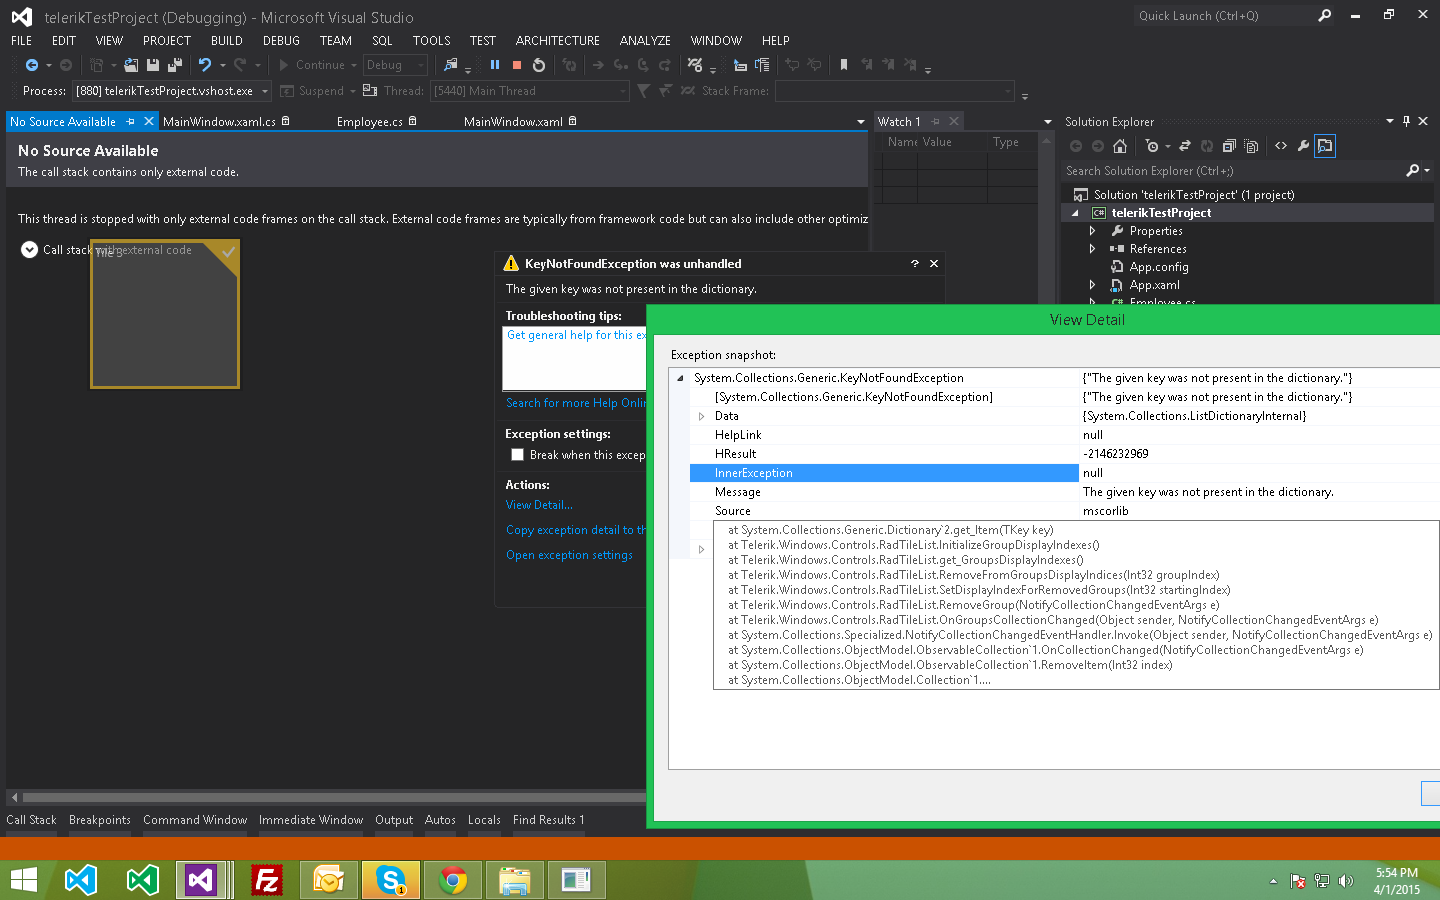This screenshot has height=900, width=1440.
Task: Open the DEBUG menu
Action: tap(281, 41)
